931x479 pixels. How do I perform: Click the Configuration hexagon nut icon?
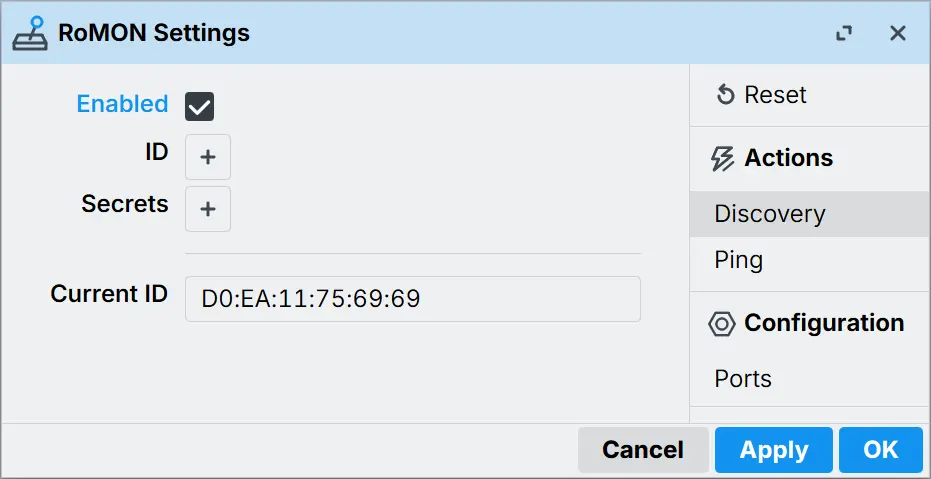pos(722,324)
